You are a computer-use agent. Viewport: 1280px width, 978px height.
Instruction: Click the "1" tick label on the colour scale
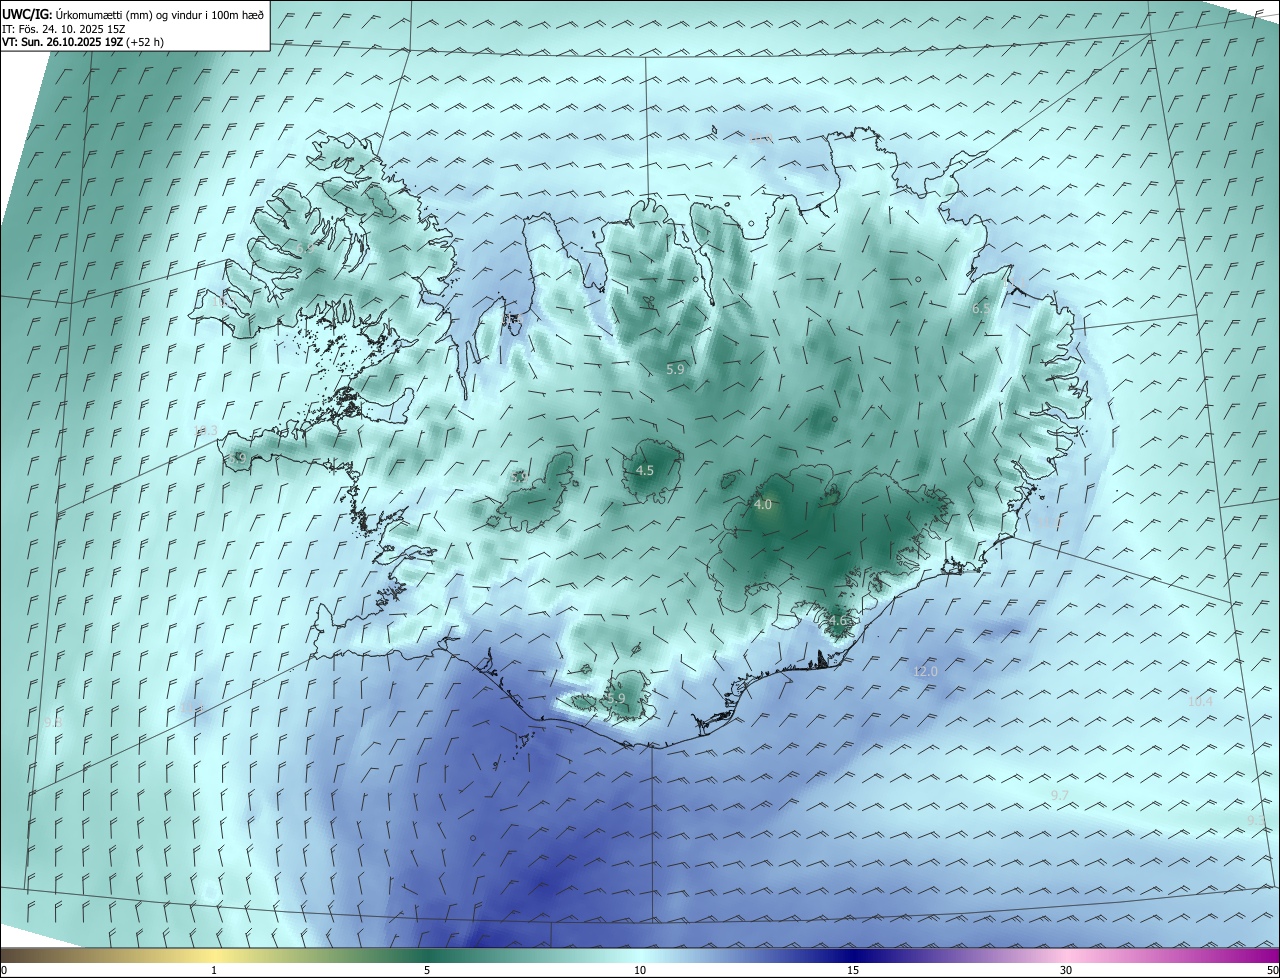214,970
